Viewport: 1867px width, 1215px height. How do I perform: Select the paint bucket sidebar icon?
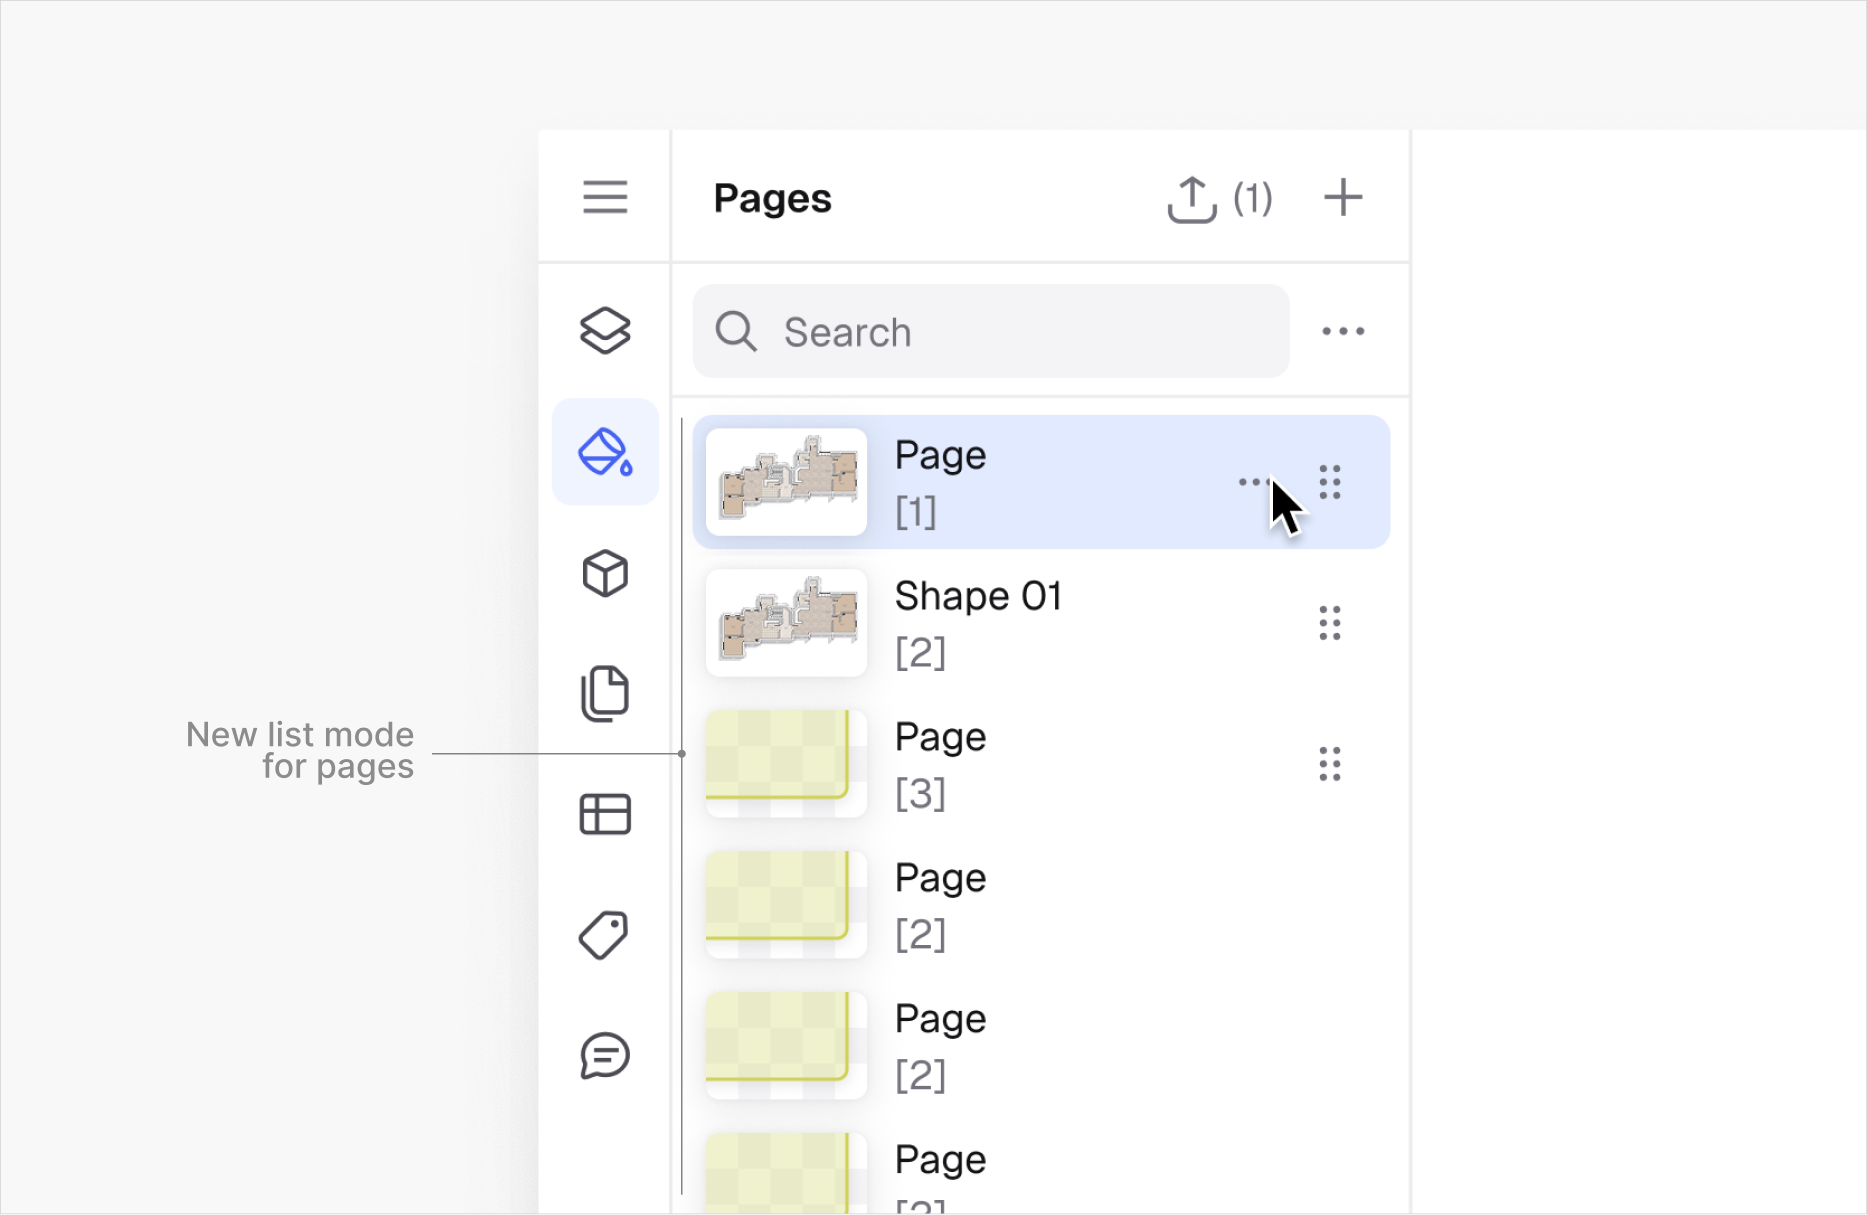(x=605, y=452)
